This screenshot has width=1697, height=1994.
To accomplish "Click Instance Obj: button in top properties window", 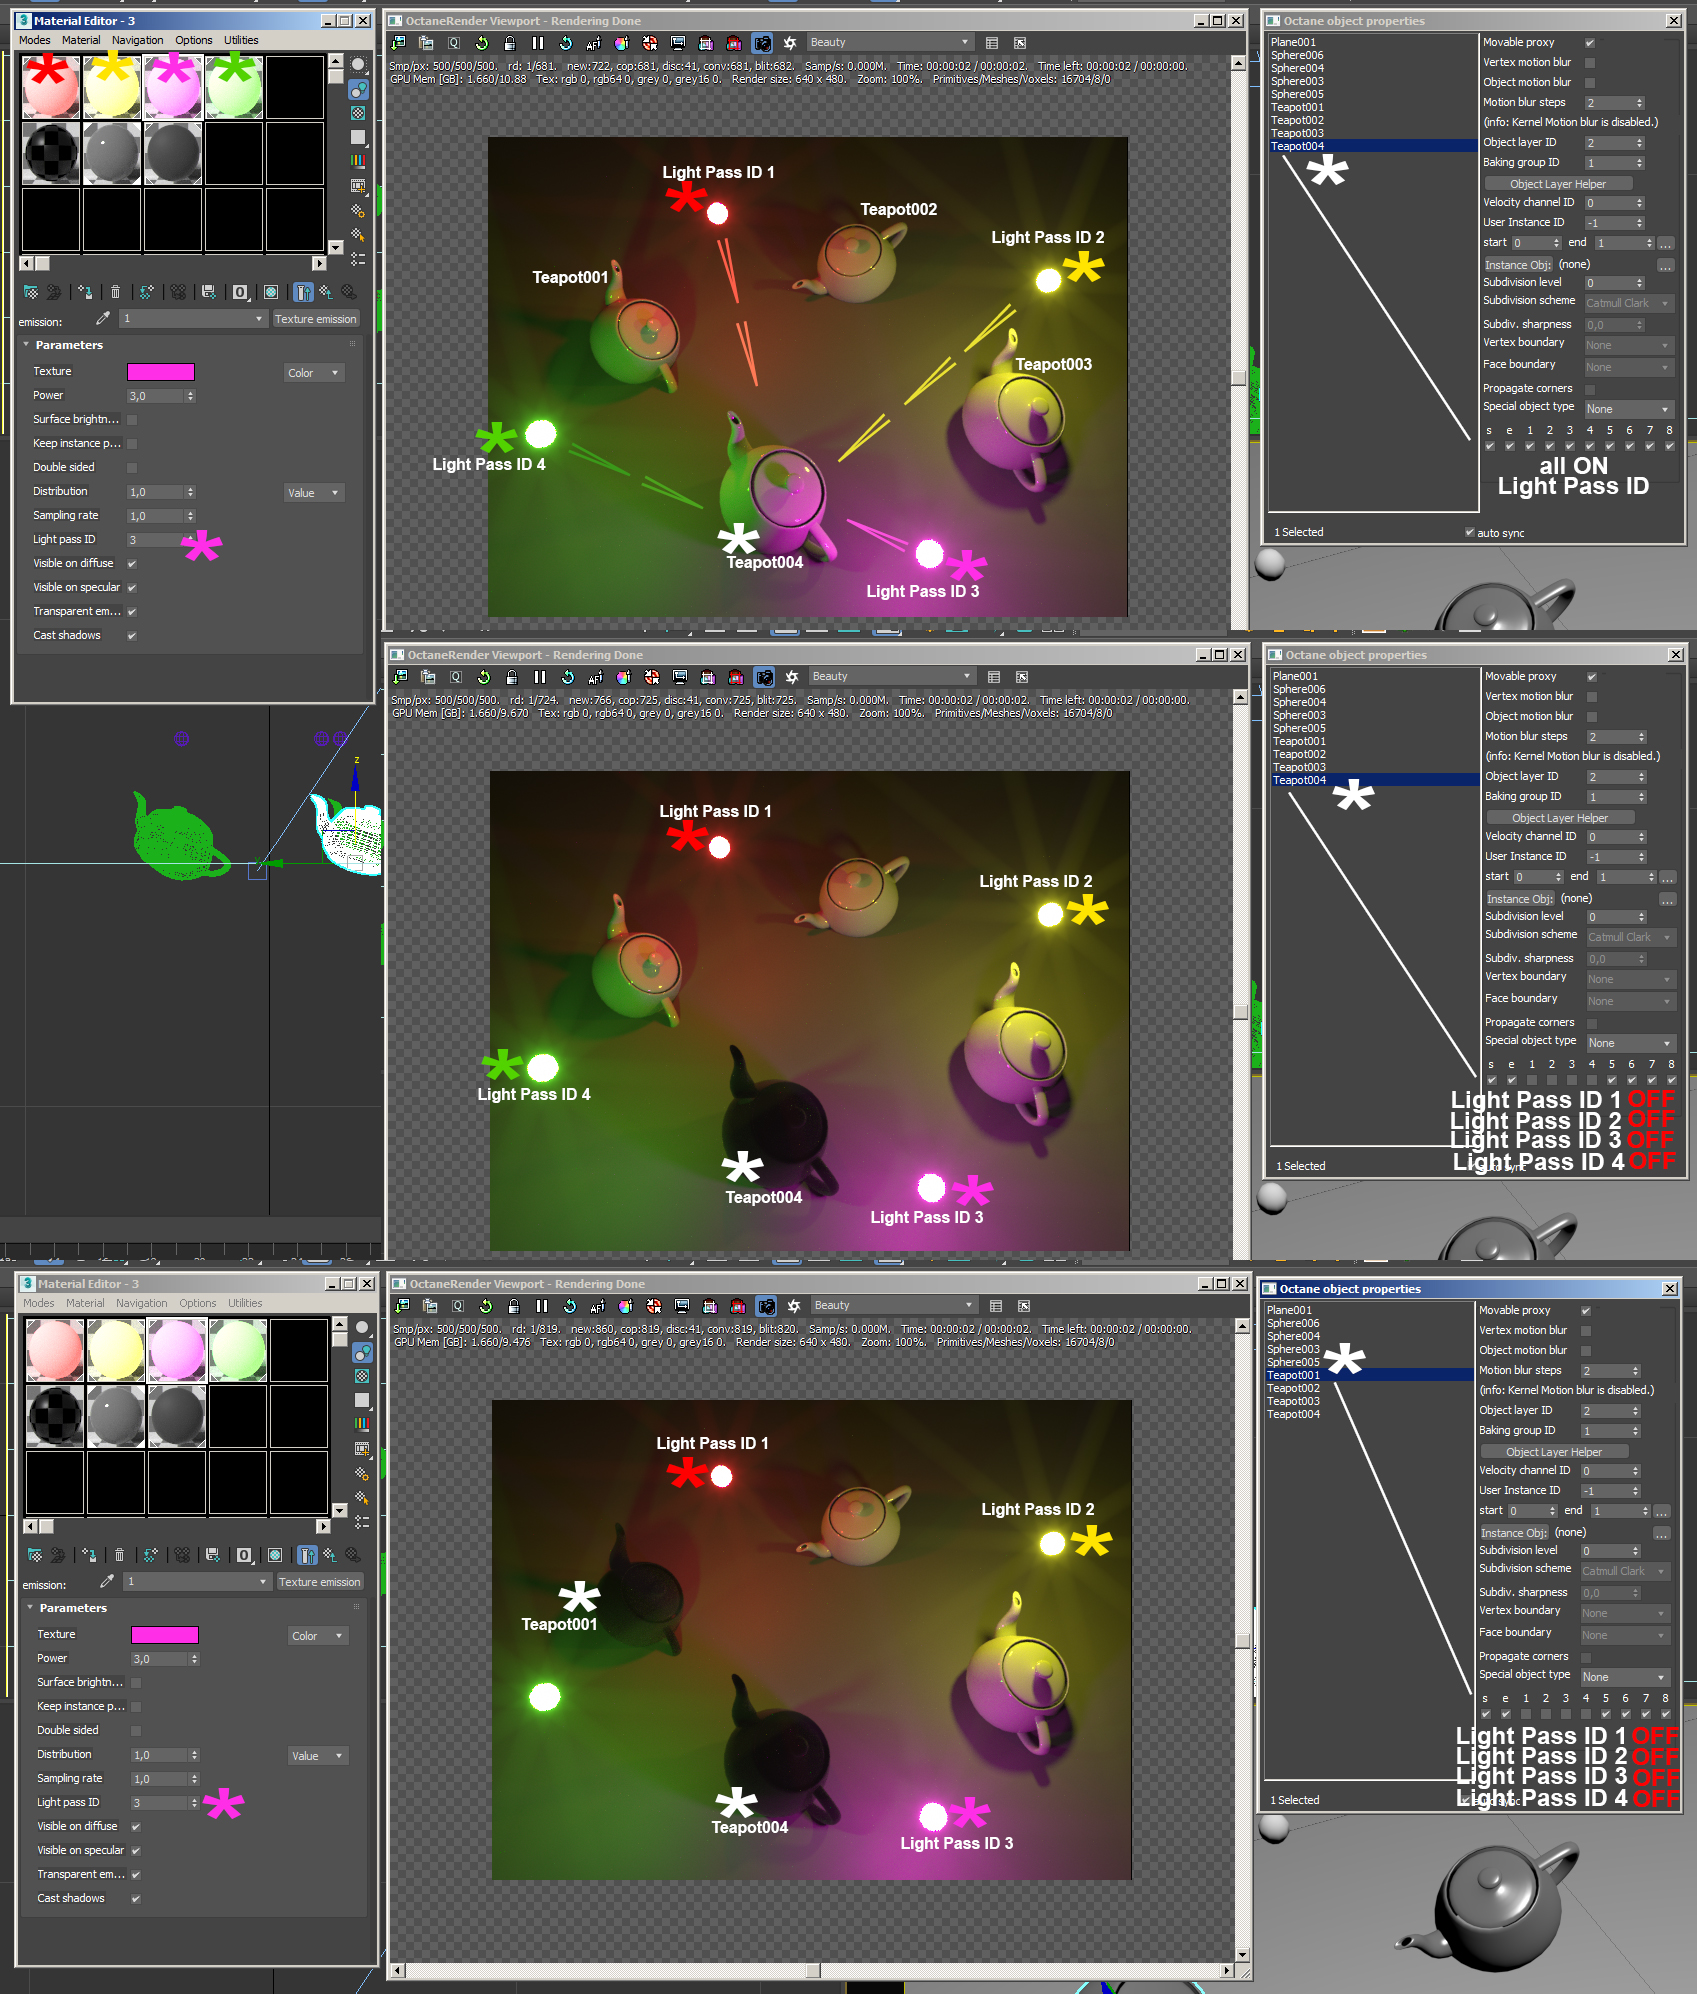I will point(1518,265).
